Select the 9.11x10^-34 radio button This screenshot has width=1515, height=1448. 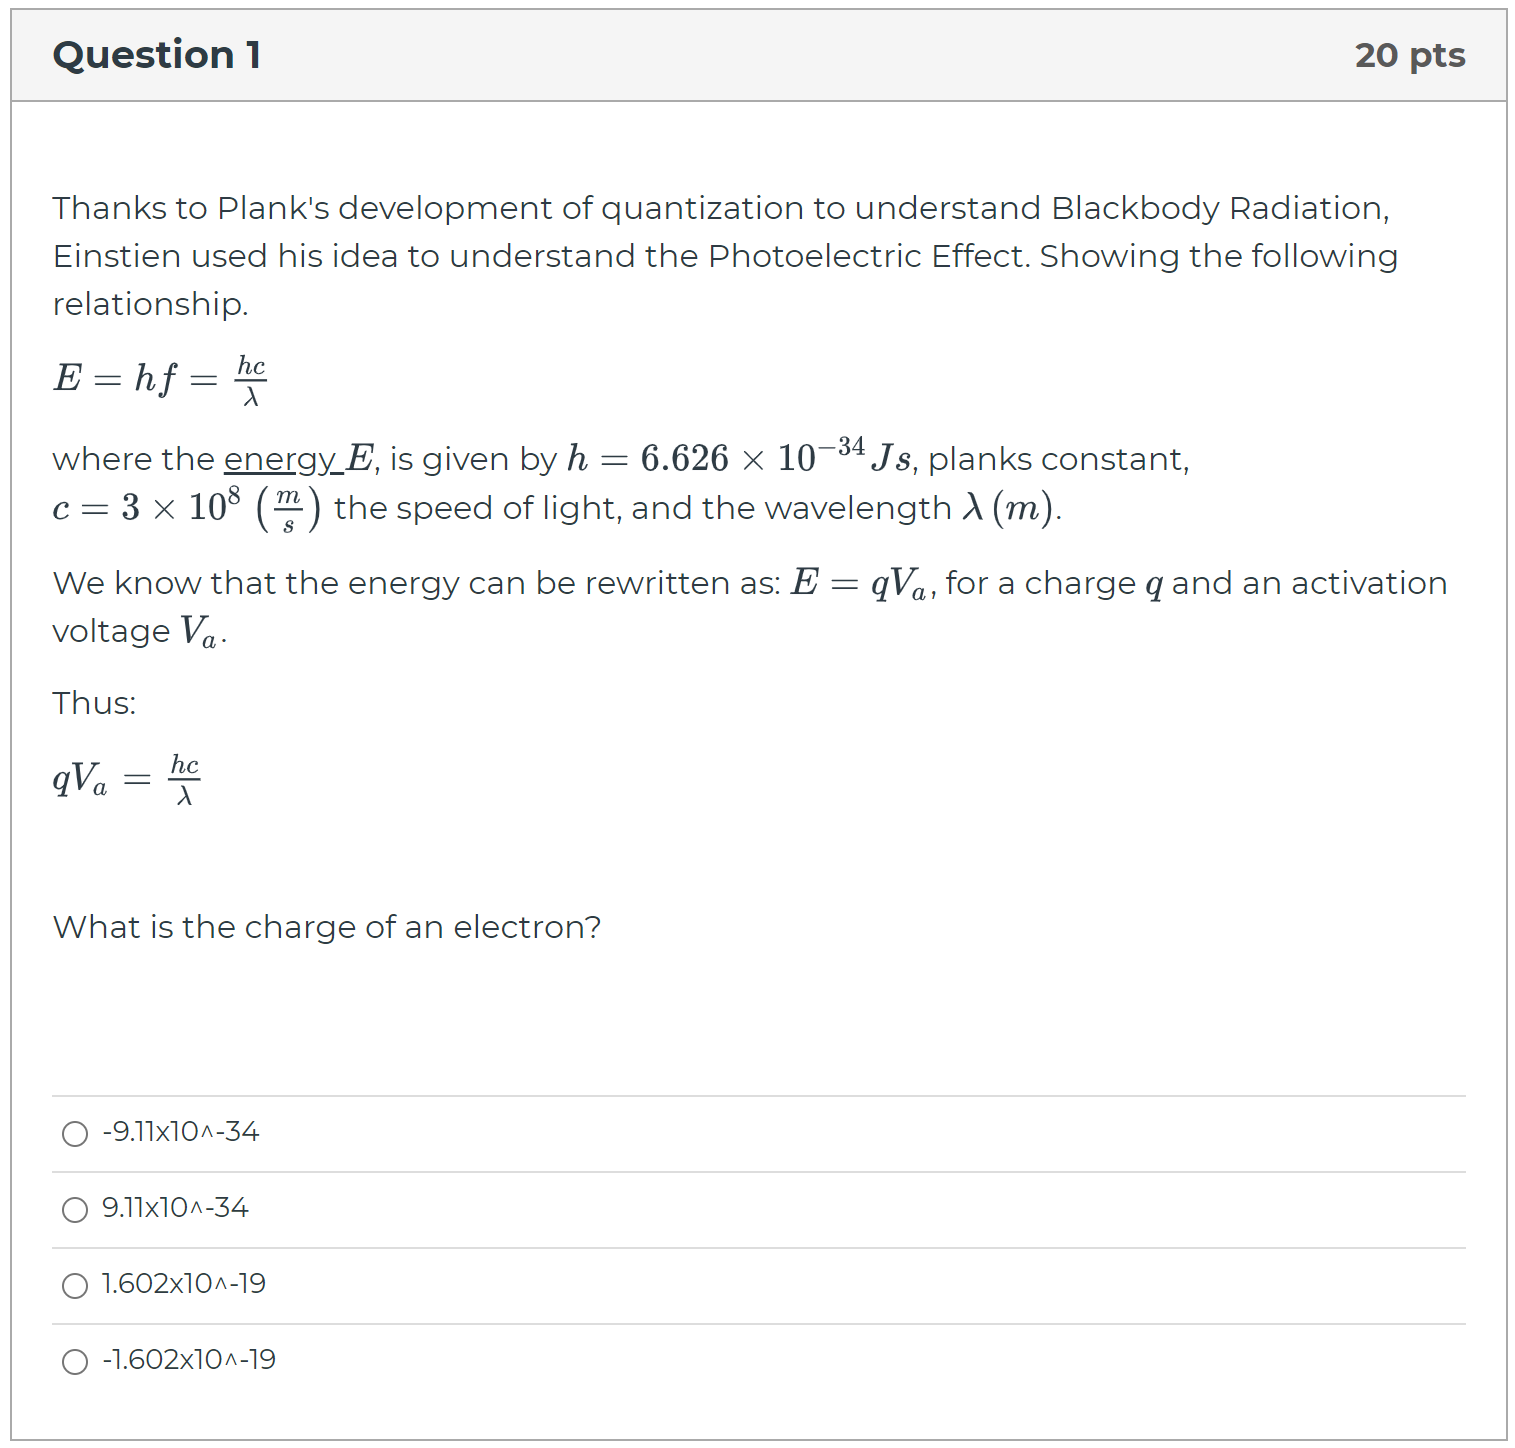point(74,1210)
